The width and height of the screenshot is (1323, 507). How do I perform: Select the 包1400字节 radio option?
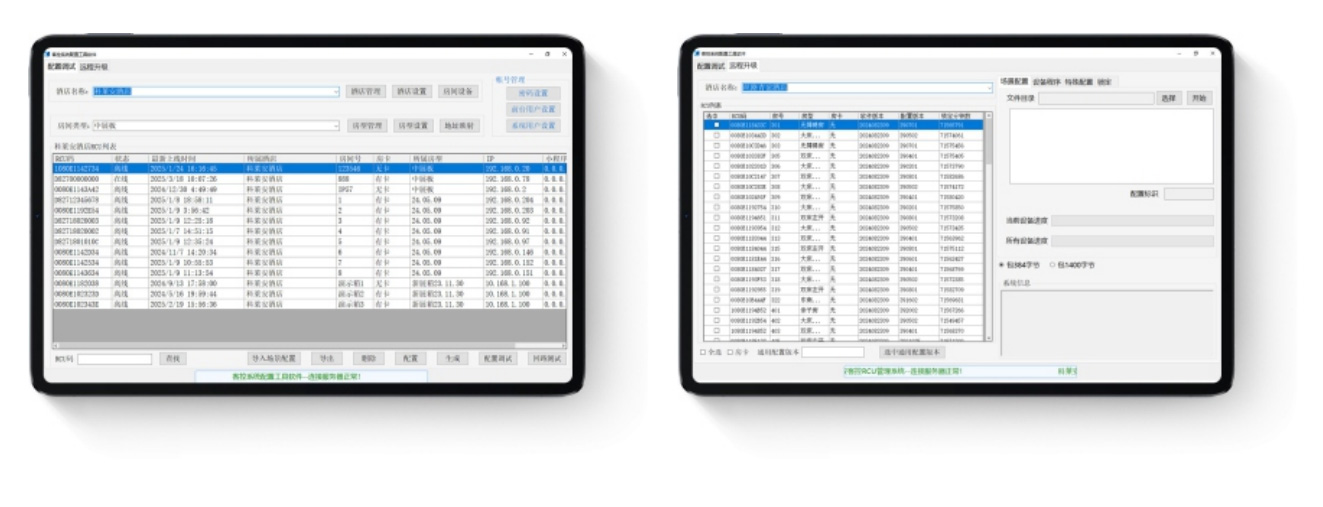pyautogui.click(x=1052, y=265)
